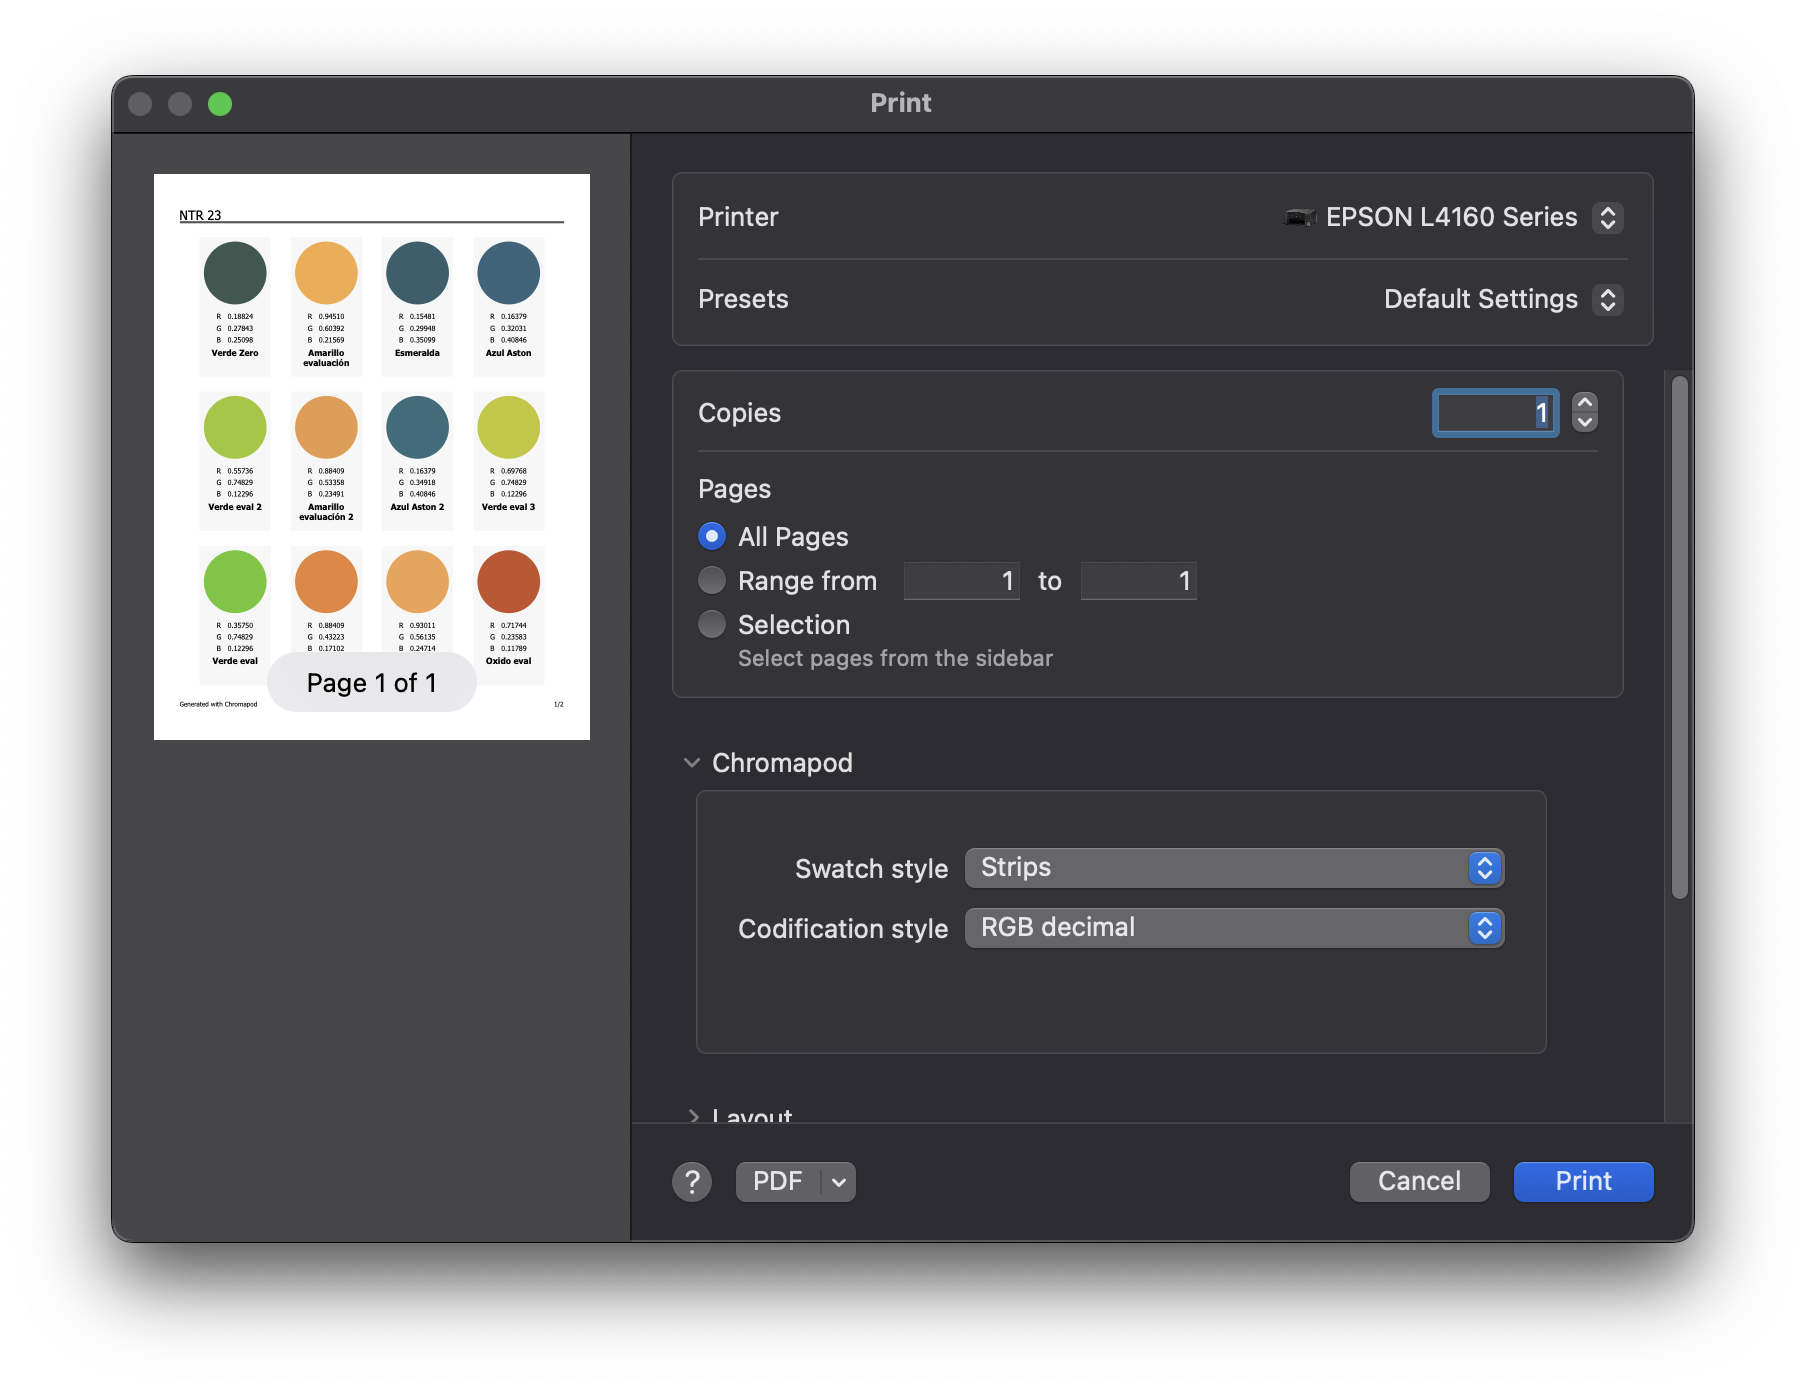Cancel the print dialog
This screenshot has height=1390, width=1806.
tap(1419, 1182)
